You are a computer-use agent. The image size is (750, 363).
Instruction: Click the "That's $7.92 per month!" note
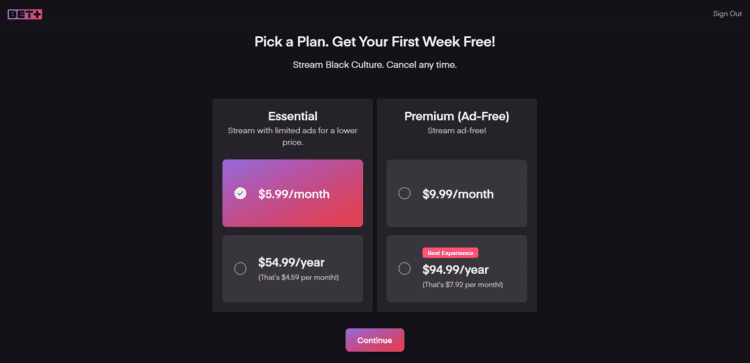463,285
